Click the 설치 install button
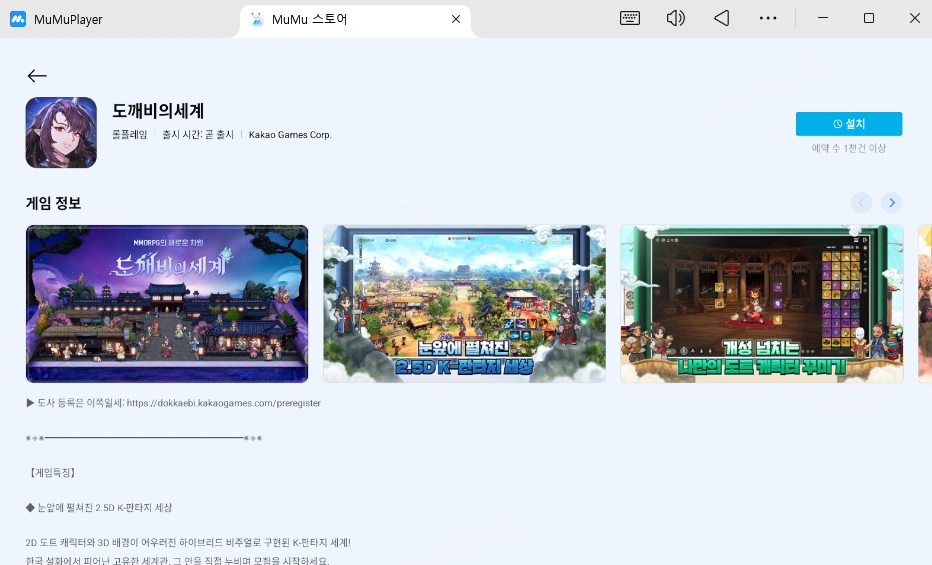932x565 pixels. 849,124
